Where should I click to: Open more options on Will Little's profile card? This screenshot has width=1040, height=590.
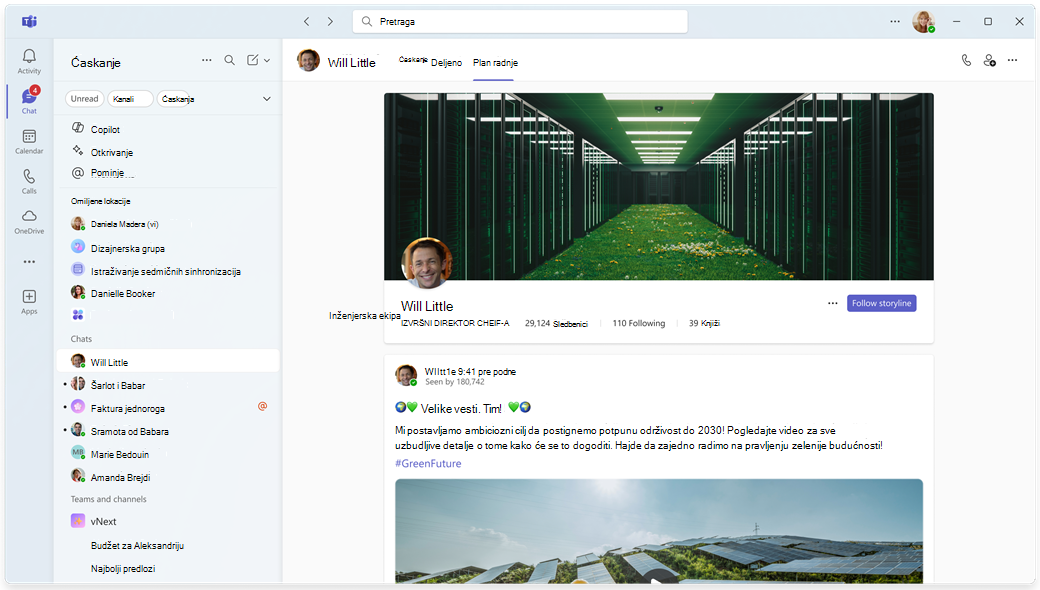click(832, 303)
